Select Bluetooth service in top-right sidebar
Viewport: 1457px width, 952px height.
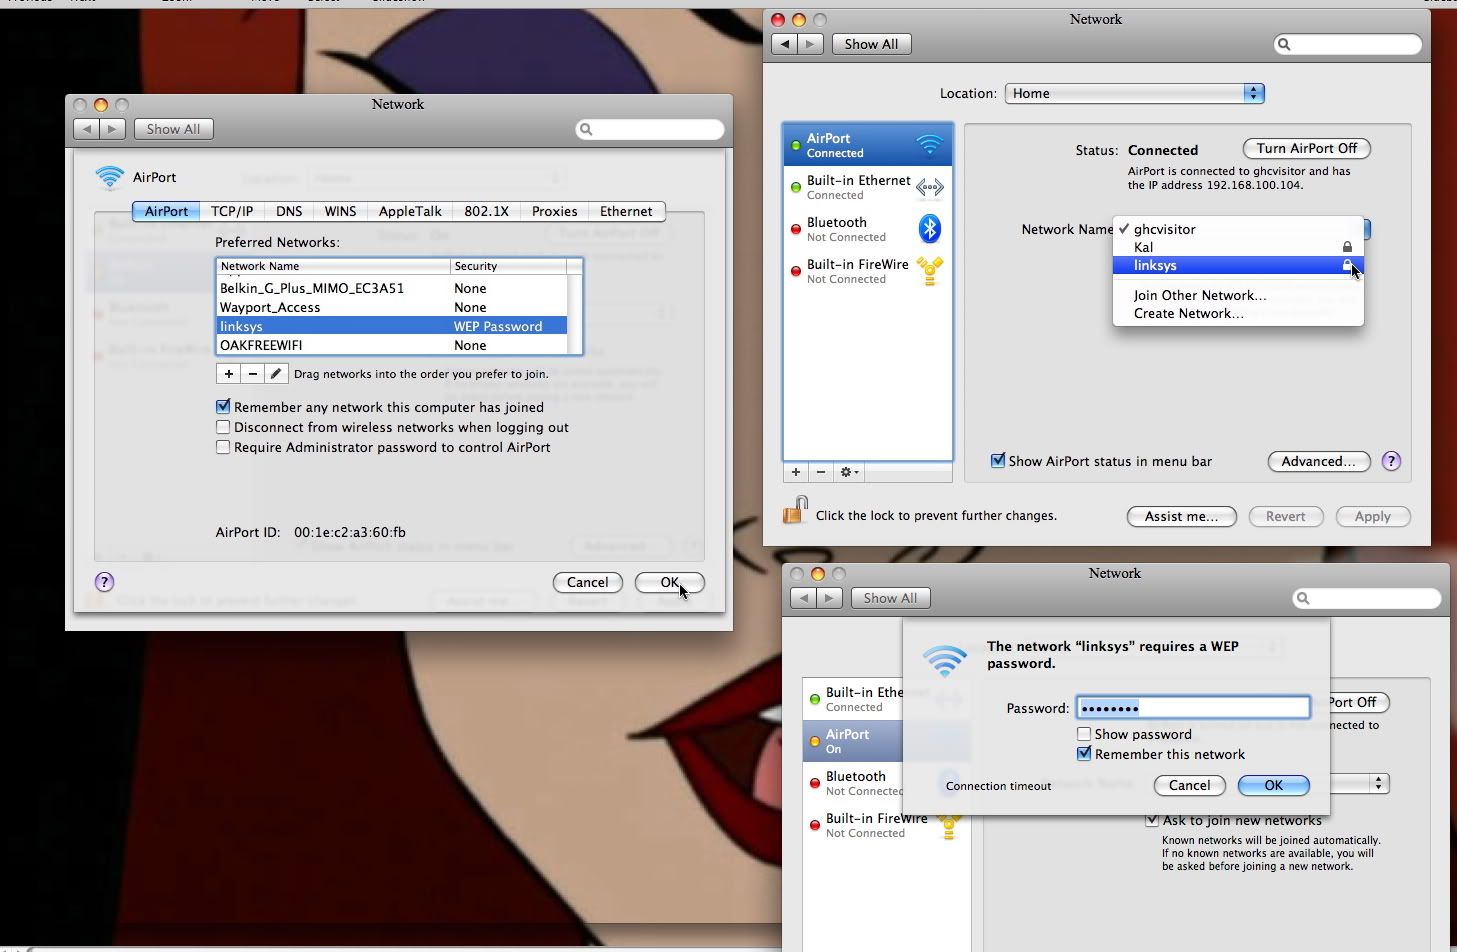pyautogui.click(x=867, y=229)
